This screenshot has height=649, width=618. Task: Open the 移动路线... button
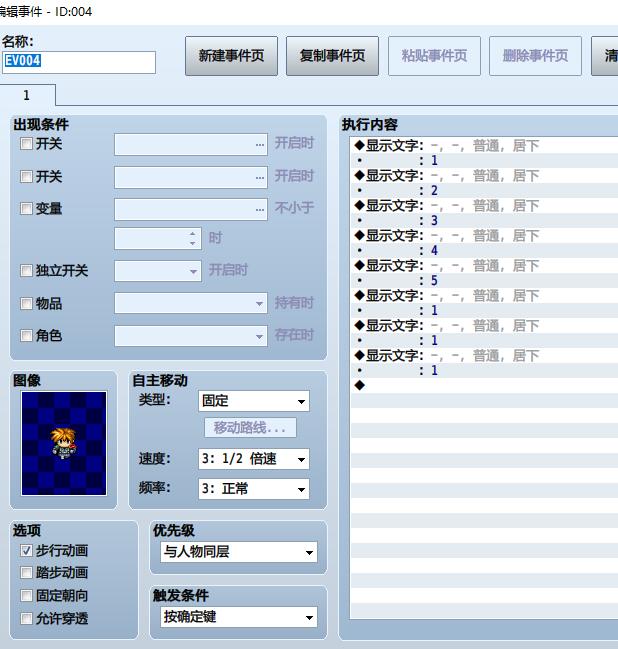250,428
